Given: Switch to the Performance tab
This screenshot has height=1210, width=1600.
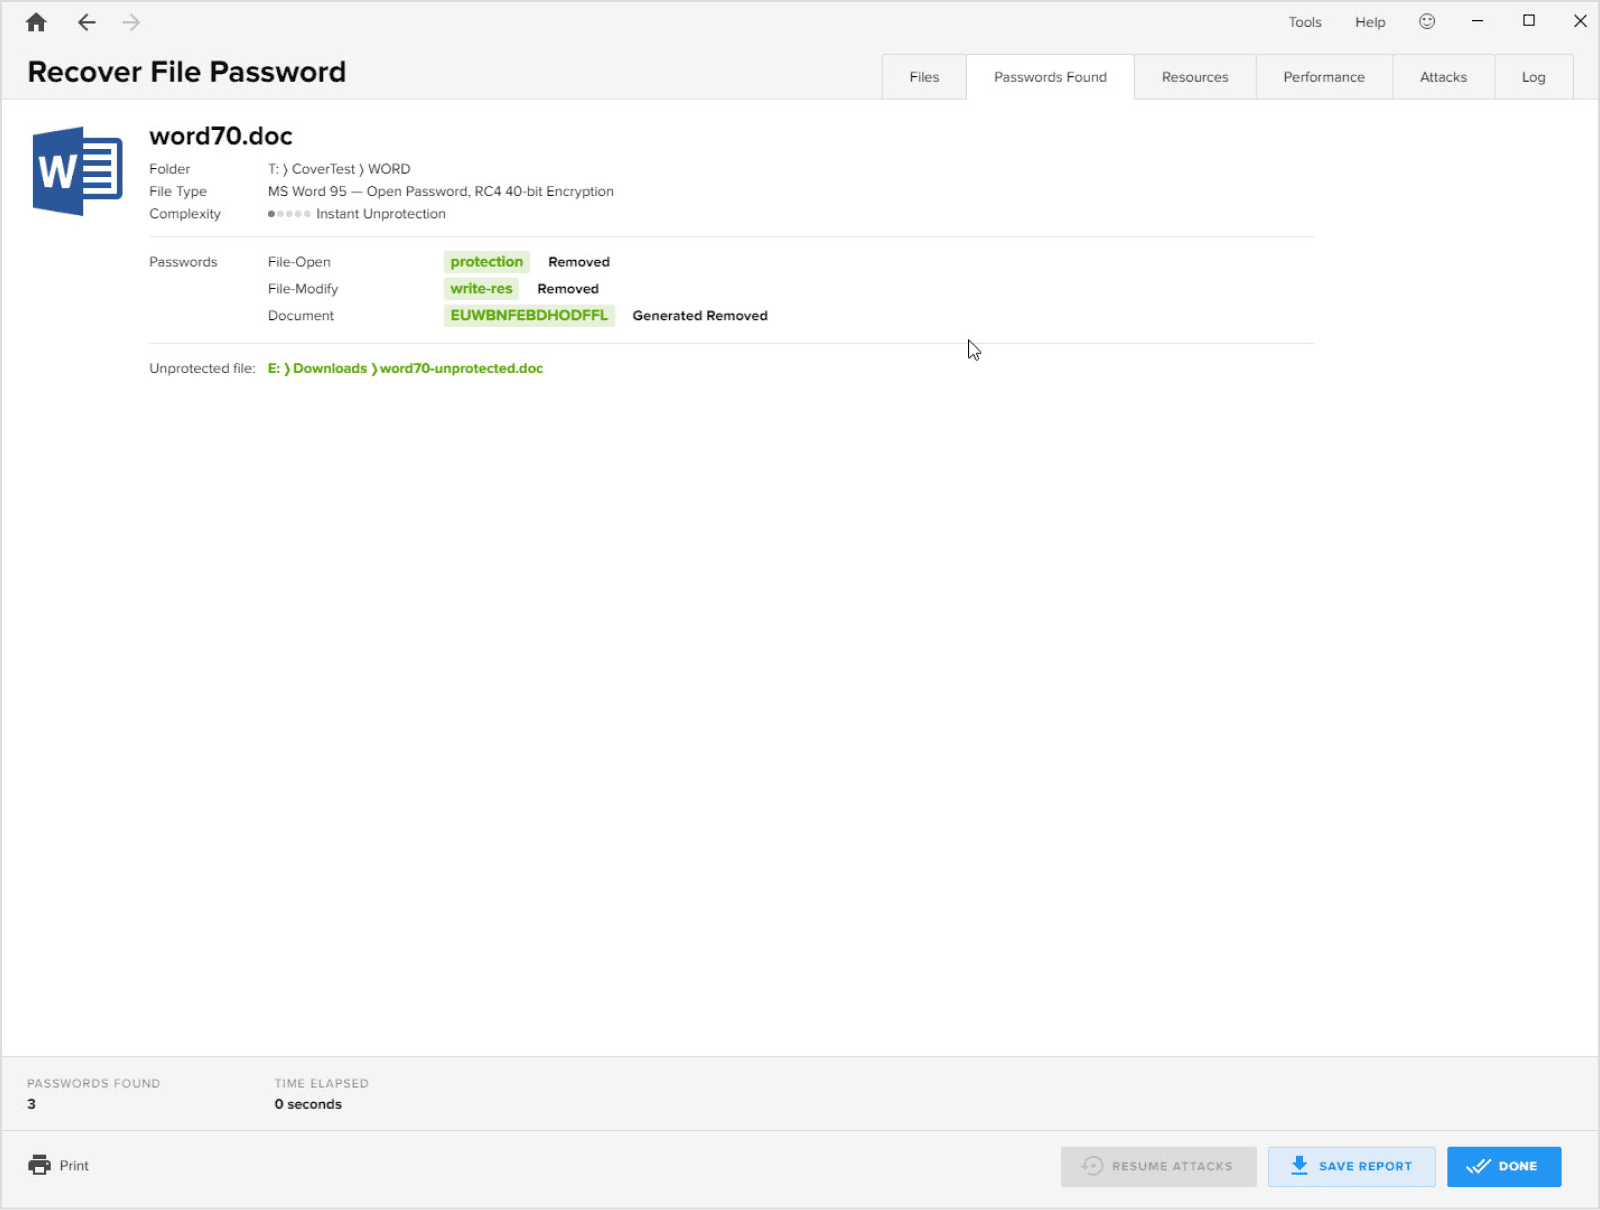Looking at the screenshot, I should (1324, 76).
